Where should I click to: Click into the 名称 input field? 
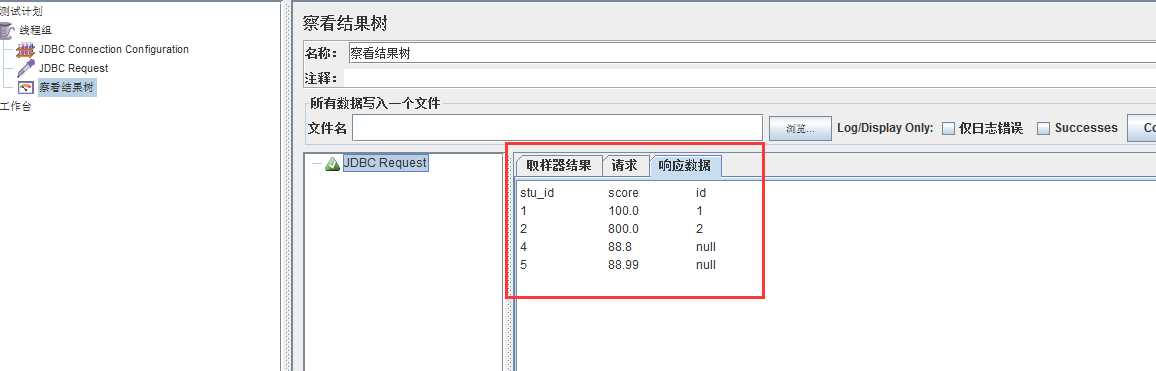tap(751, 53)
